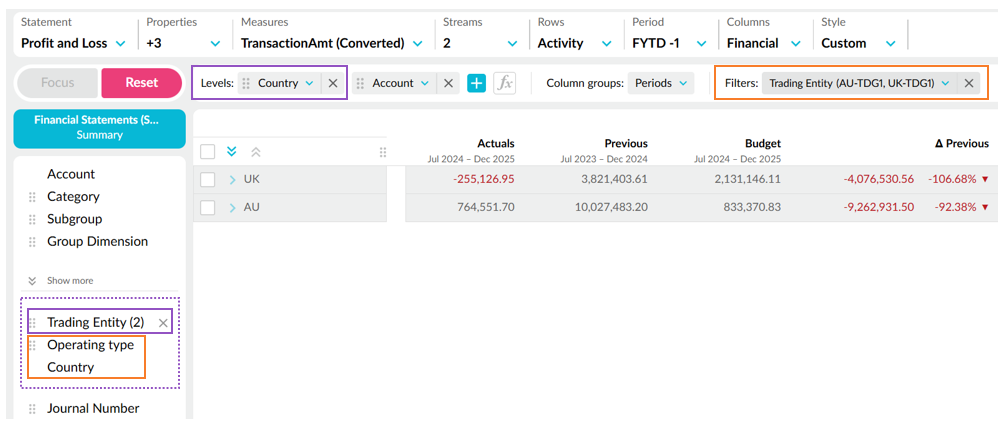This screenshot has width=998, height=422.
Task: Select Category in the dimension list
Action: pos(73,197)
